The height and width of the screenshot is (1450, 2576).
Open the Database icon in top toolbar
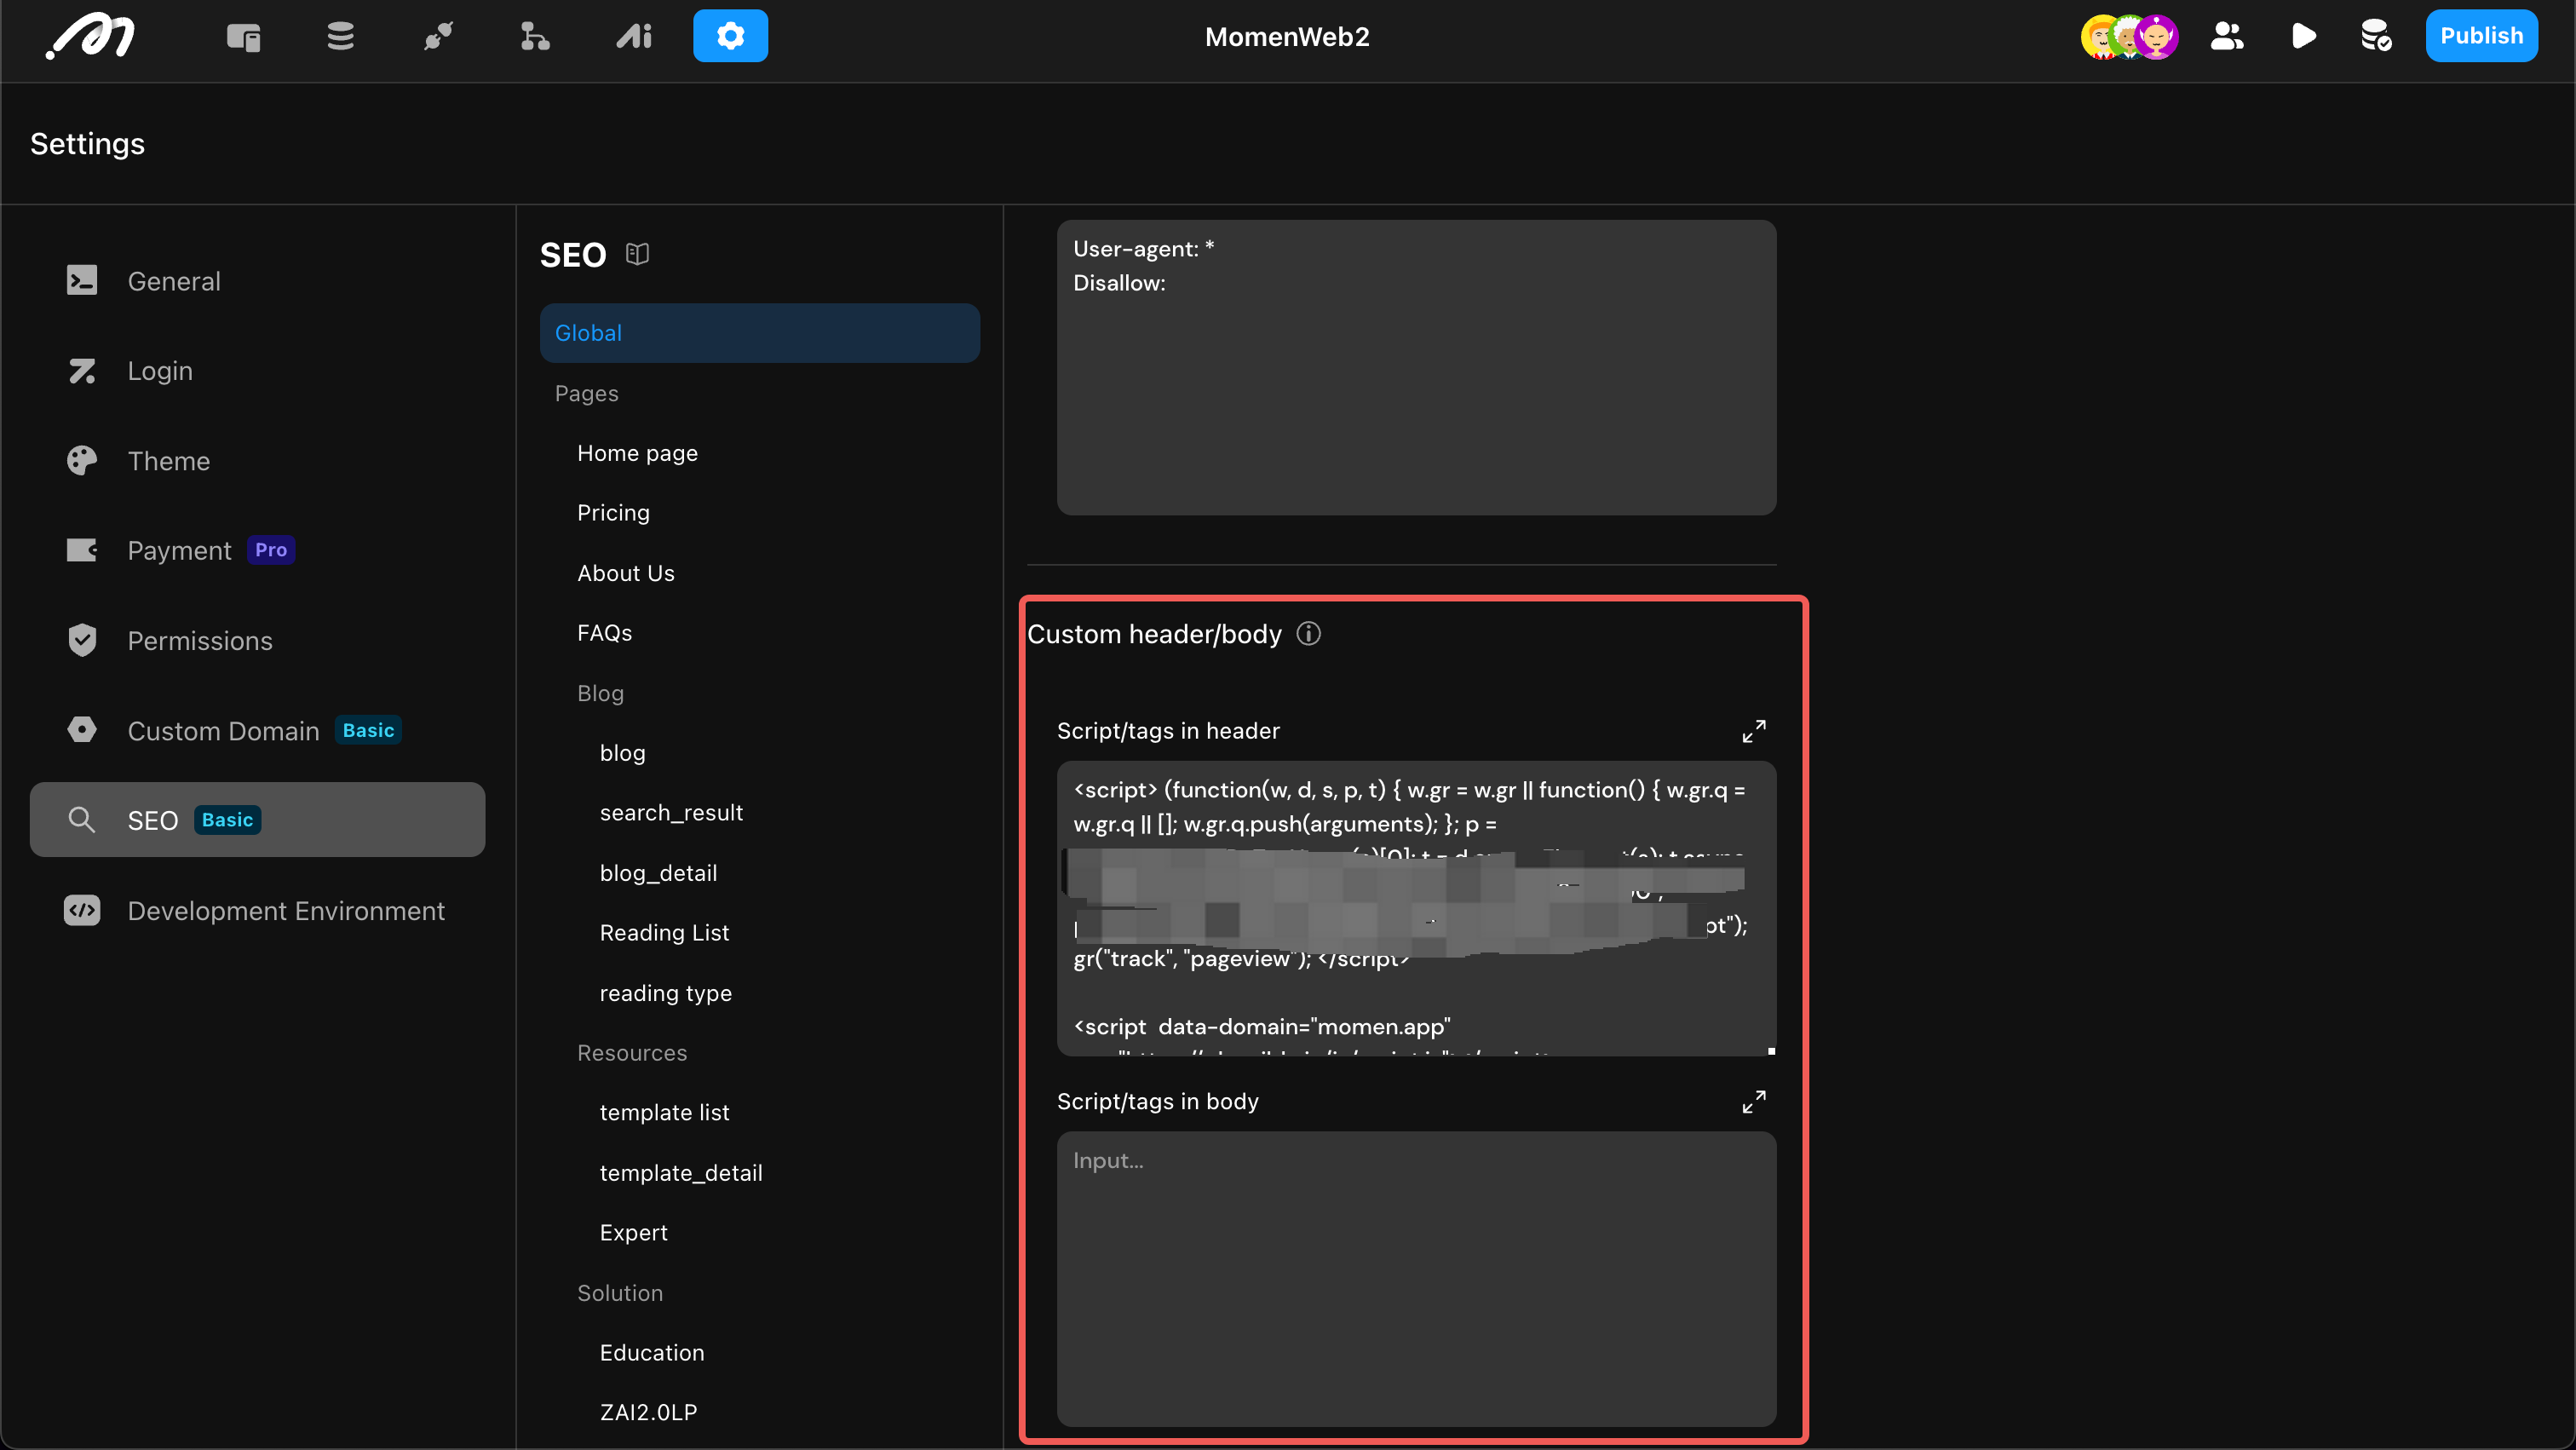tap(340, 37)
